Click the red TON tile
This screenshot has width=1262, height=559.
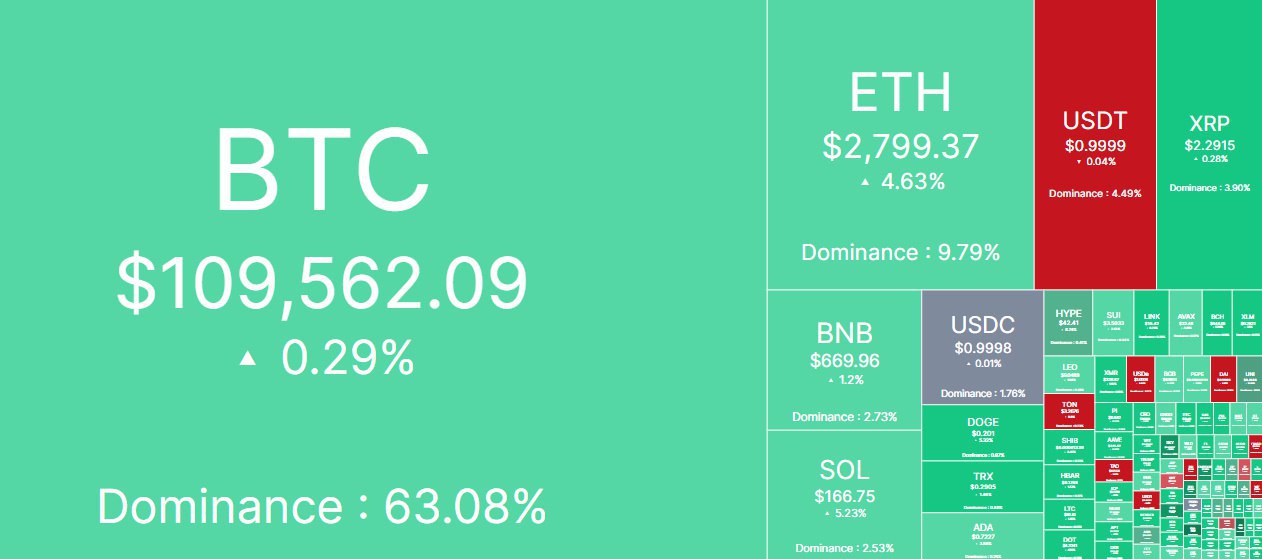[1069, 412]
